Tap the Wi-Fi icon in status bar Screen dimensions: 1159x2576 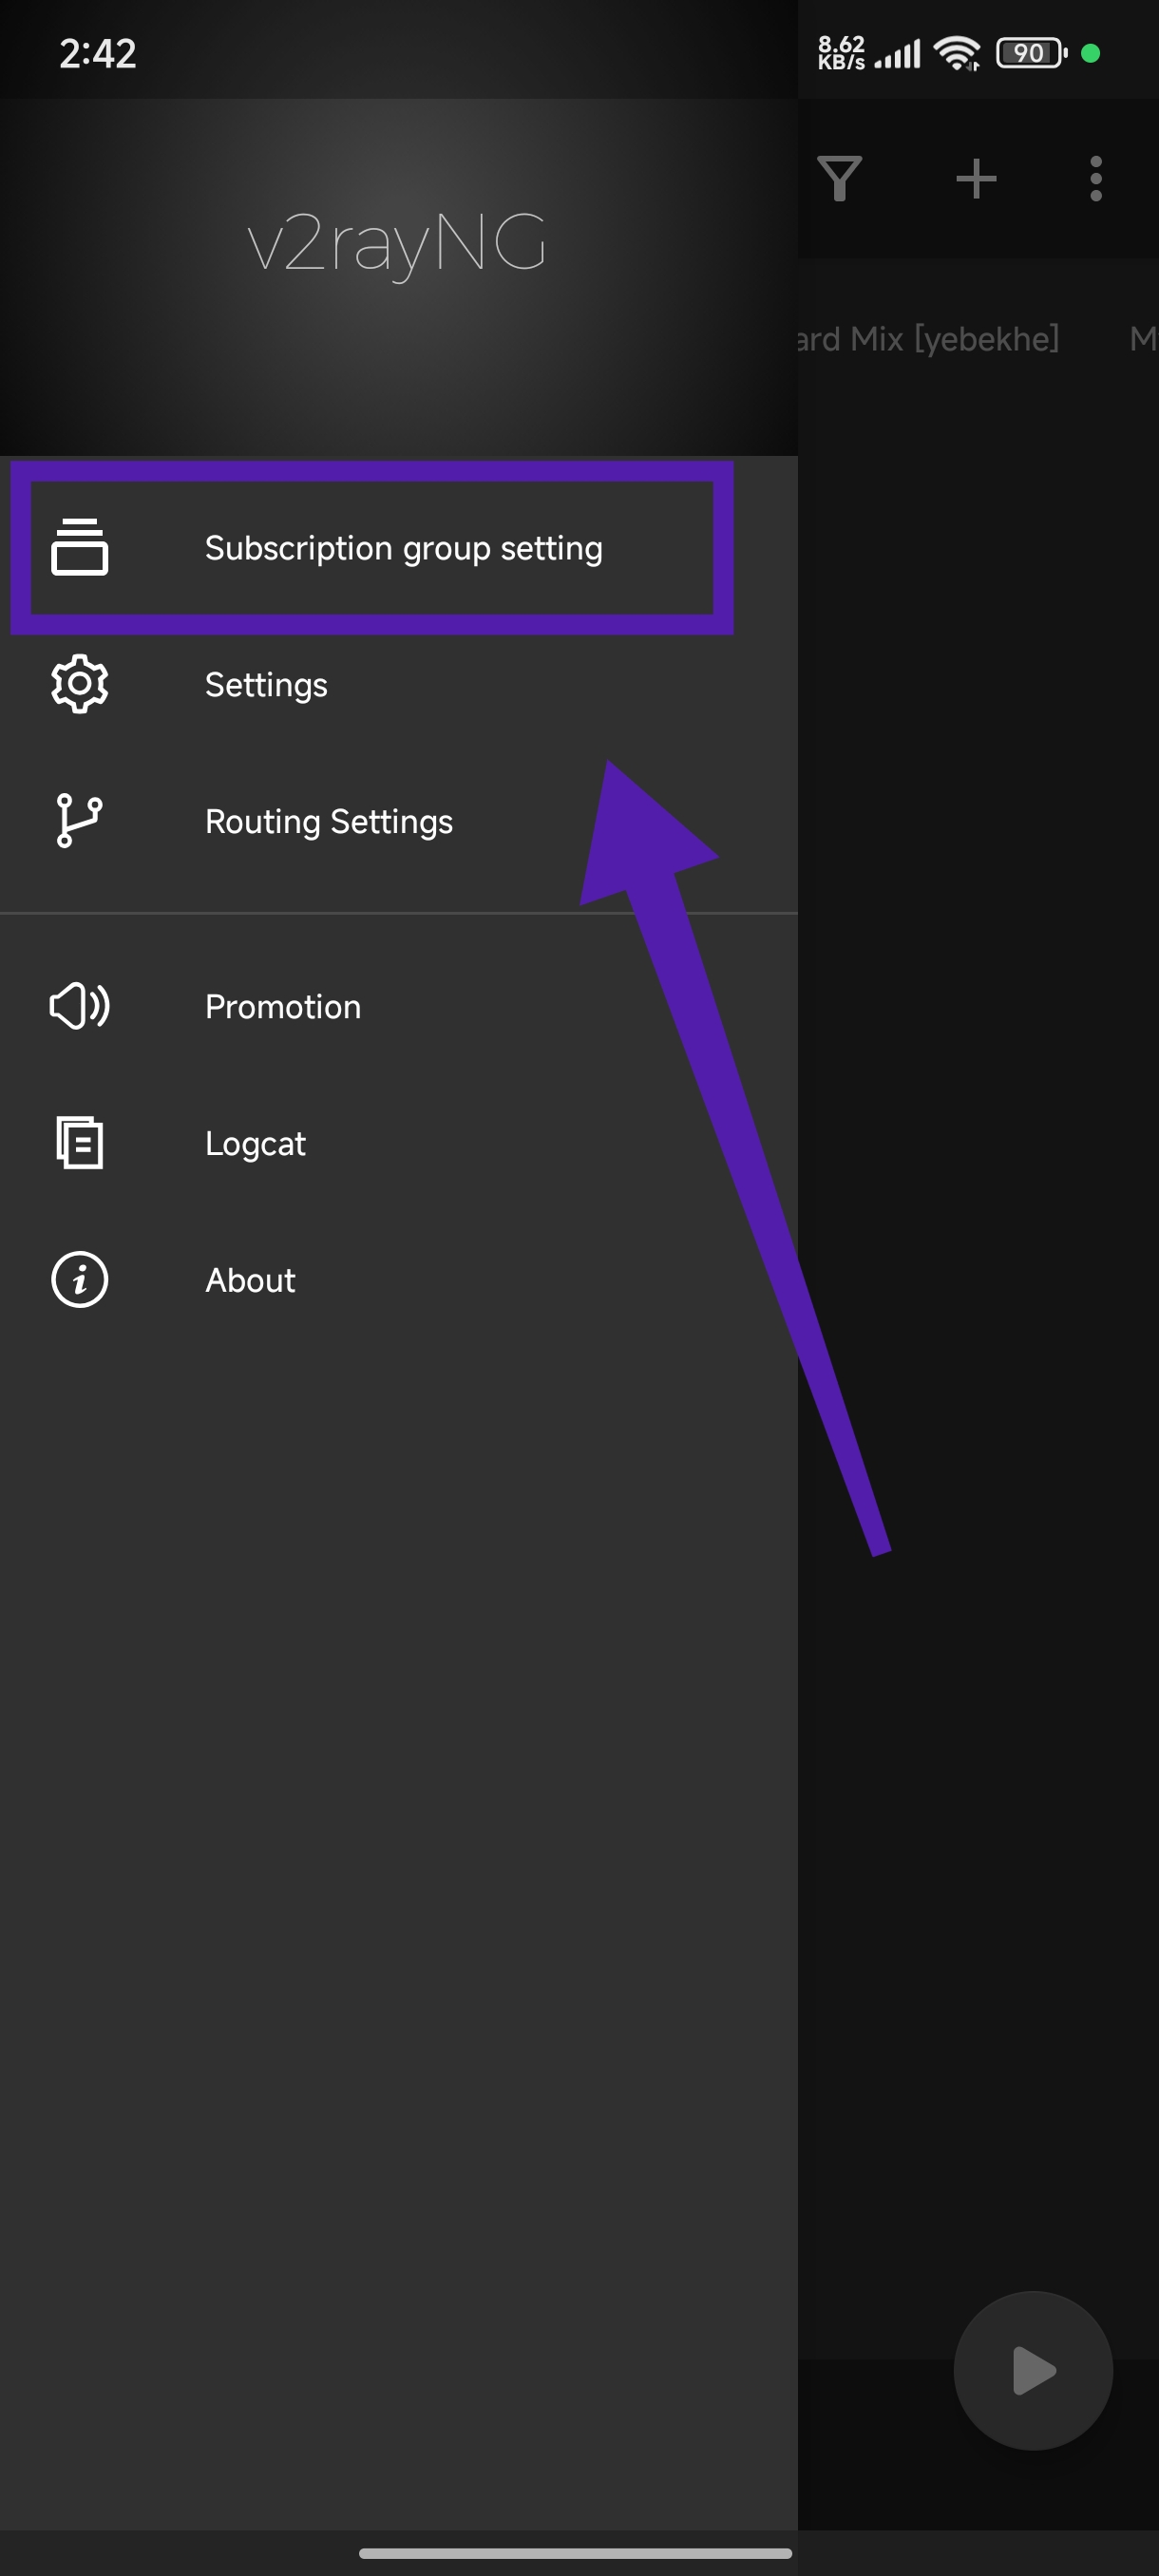click(958, 53)
